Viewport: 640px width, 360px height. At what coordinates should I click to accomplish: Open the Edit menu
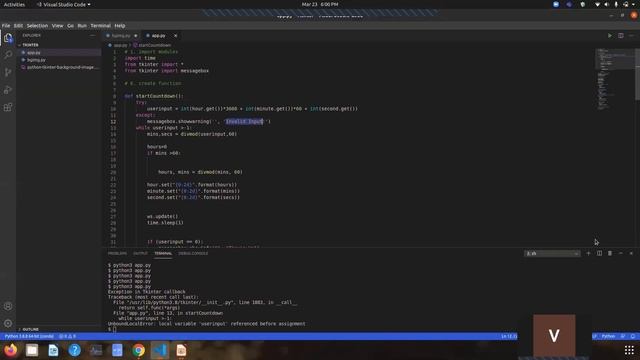coord(18,25)
